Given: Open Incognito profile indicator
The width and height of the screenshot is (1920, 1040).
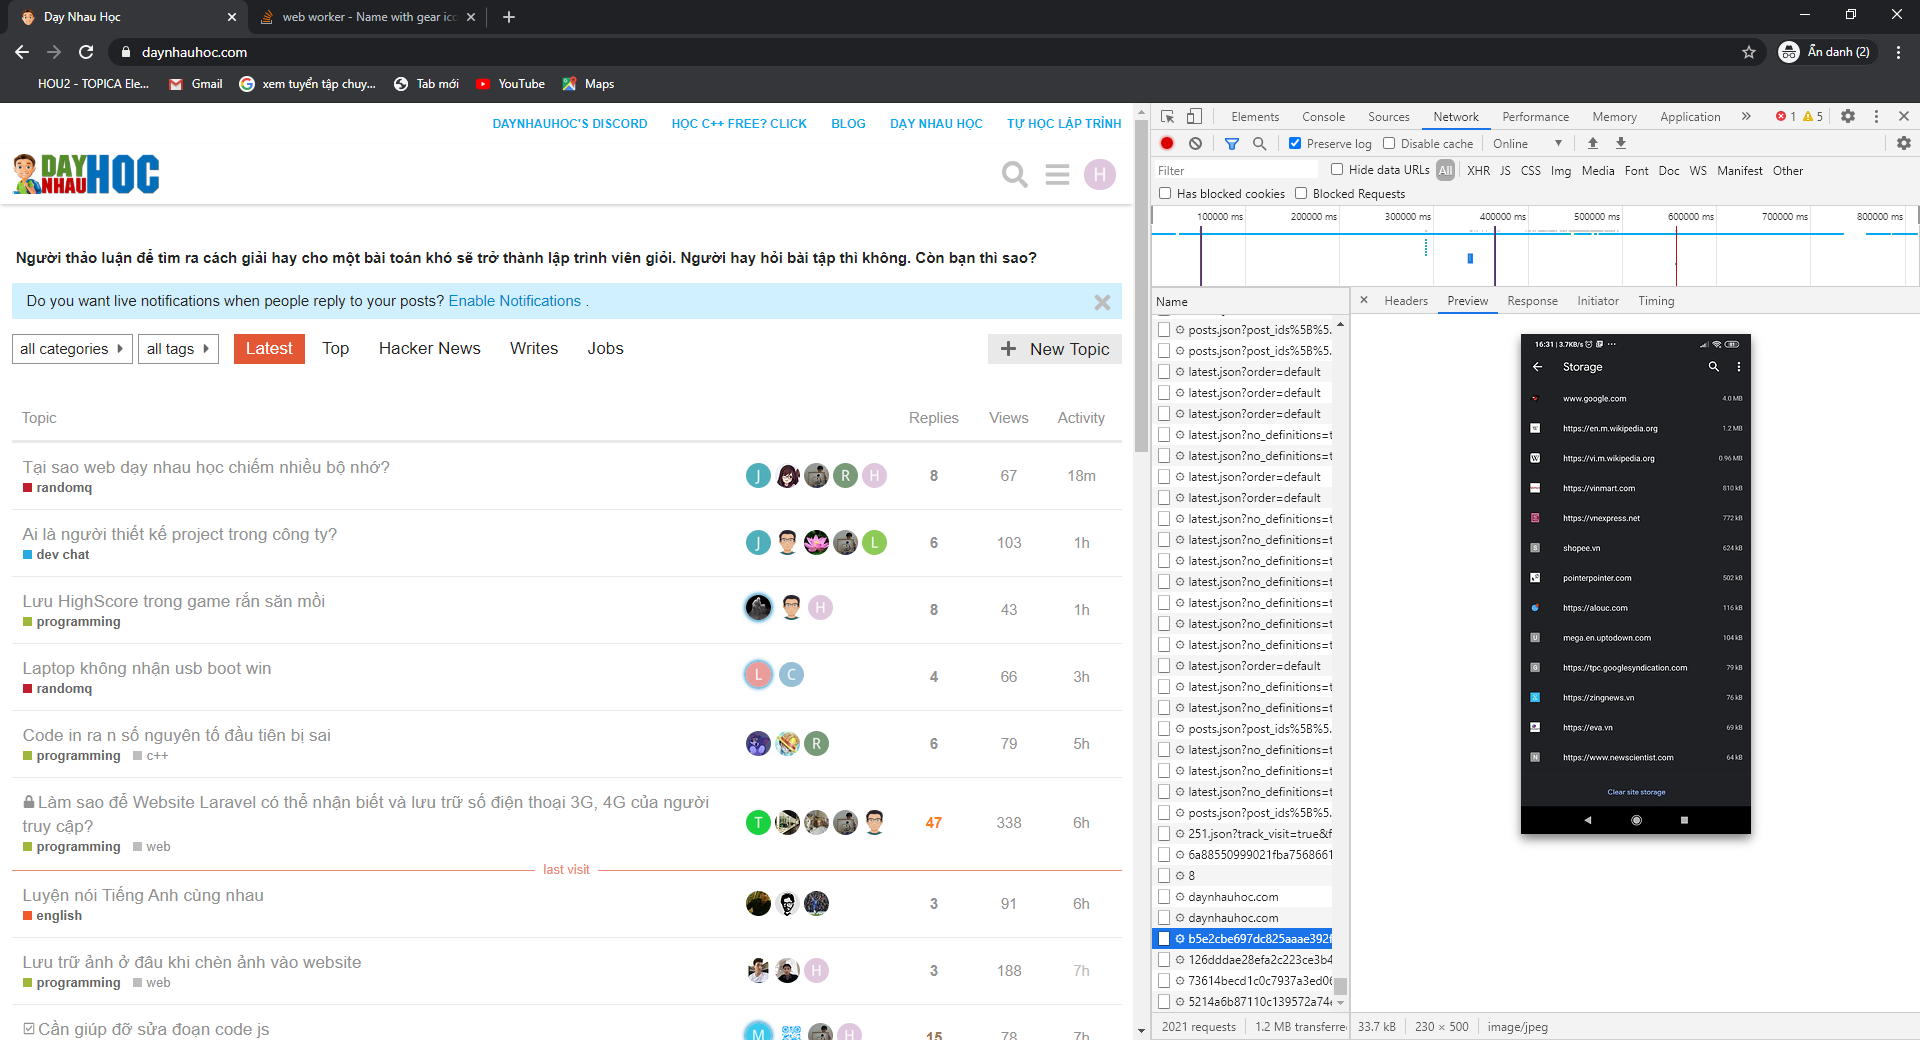Looking at the screenshot, I should pos(1826,52).
